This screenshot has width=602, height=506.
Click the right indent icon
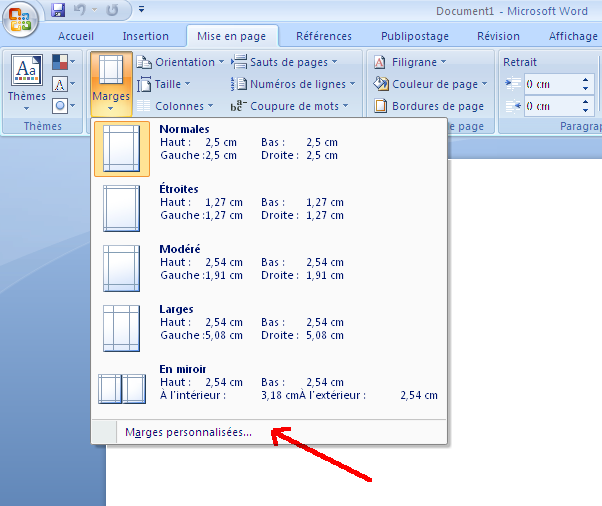click(x=513, y=106)
